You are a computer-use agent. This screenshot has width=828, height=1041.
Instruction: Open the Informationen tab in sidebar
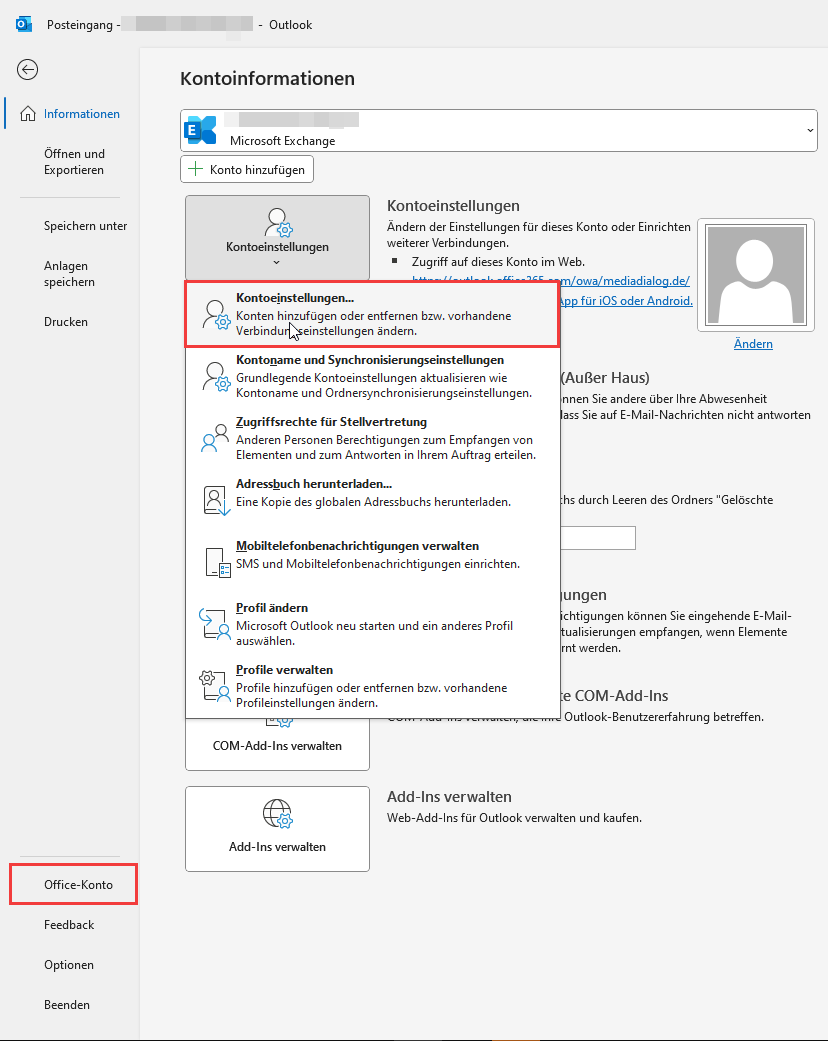72,114
